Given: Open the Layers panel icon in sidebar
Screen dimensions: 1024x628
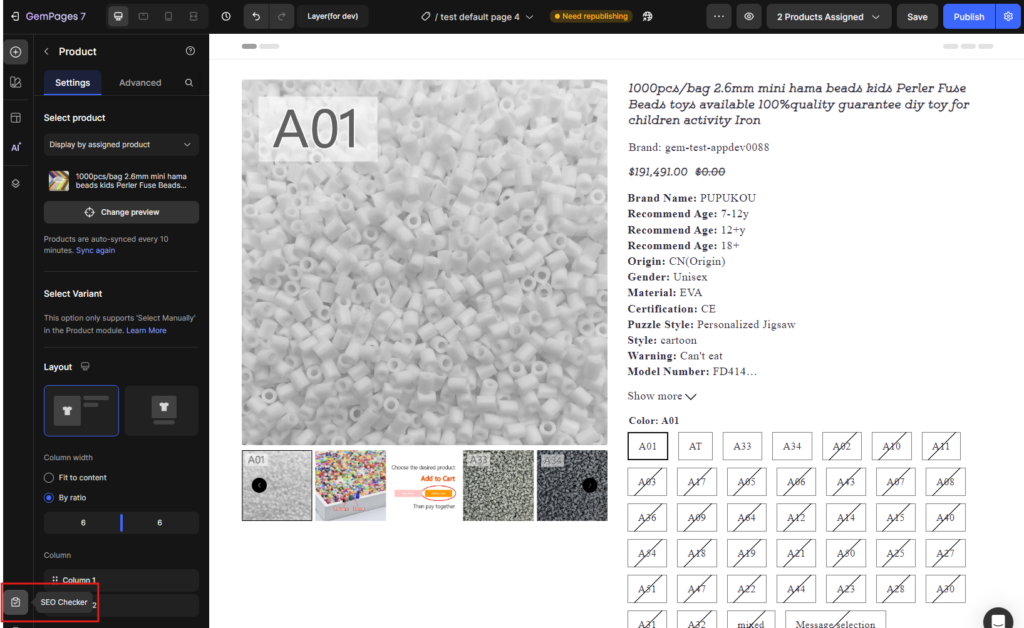Looking at the screenshot, I should coord(15,183).
